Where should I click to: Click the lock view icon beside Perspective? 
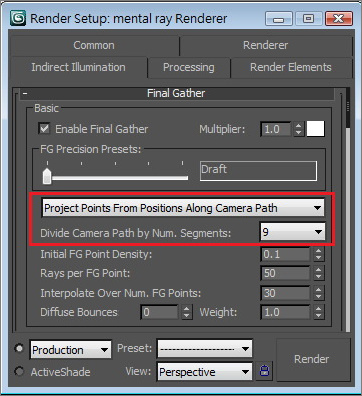(x=264, y=371)
